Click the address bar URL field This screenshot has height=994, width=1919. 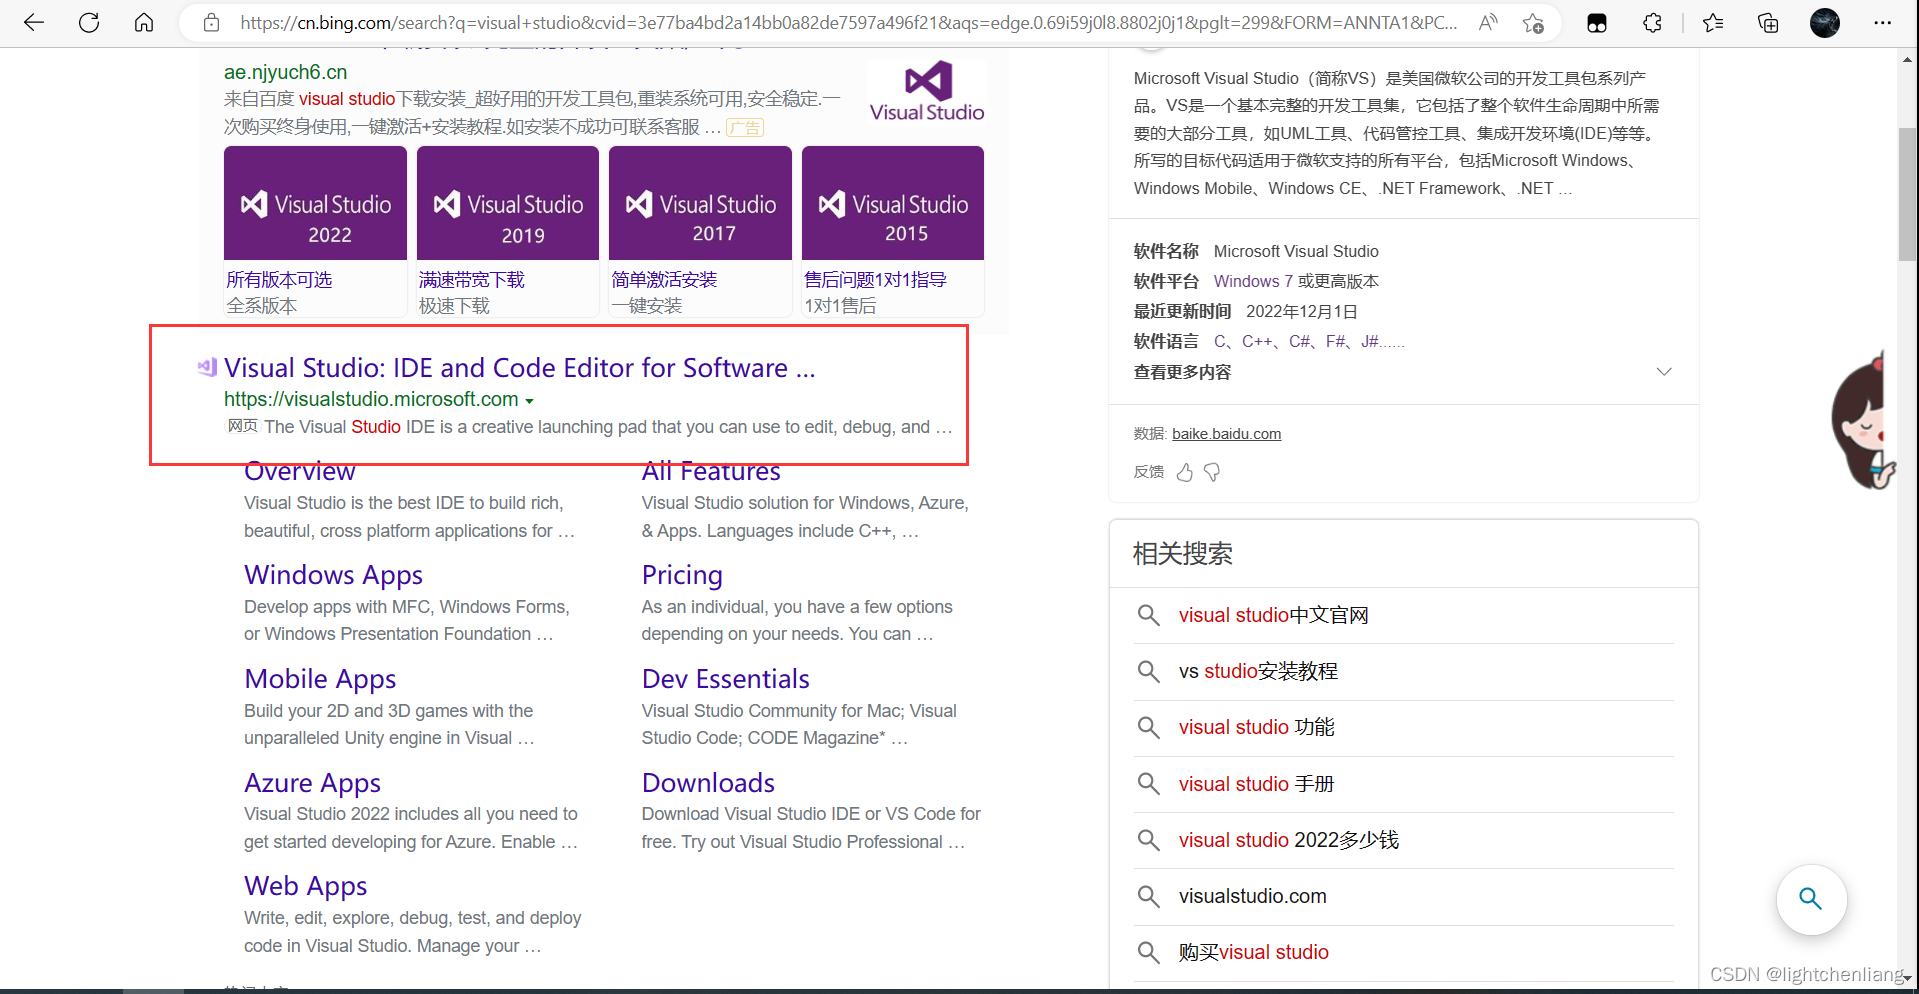coord(848,23)
